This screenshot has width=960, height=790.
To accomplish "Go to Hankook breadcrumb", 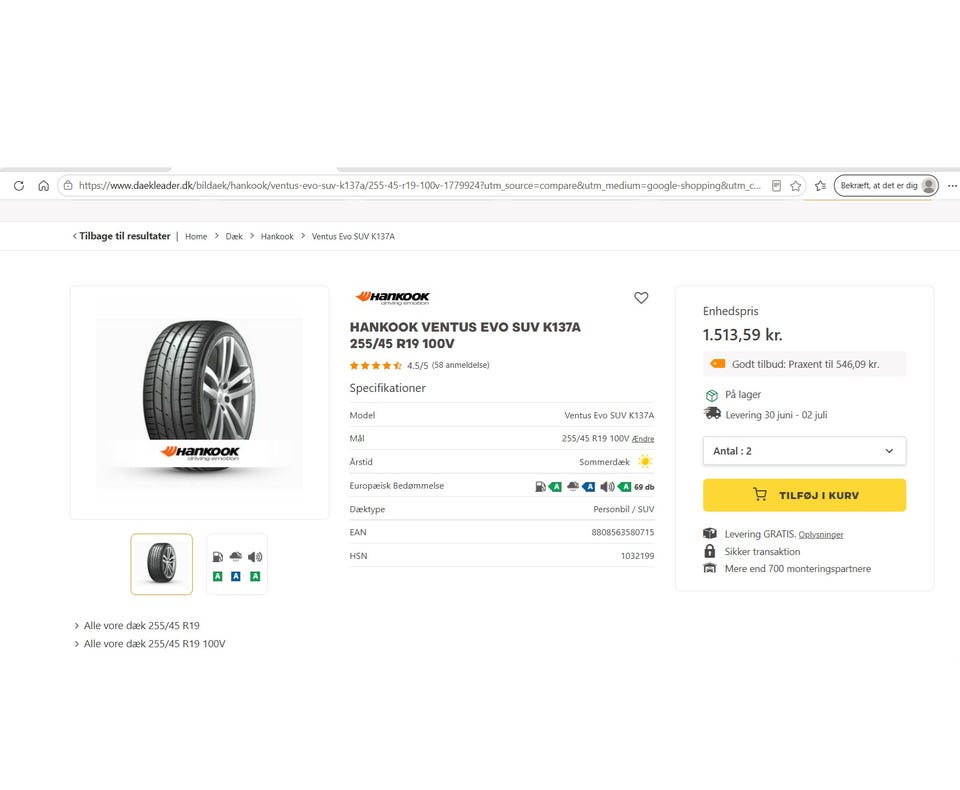I will (277, 236).
